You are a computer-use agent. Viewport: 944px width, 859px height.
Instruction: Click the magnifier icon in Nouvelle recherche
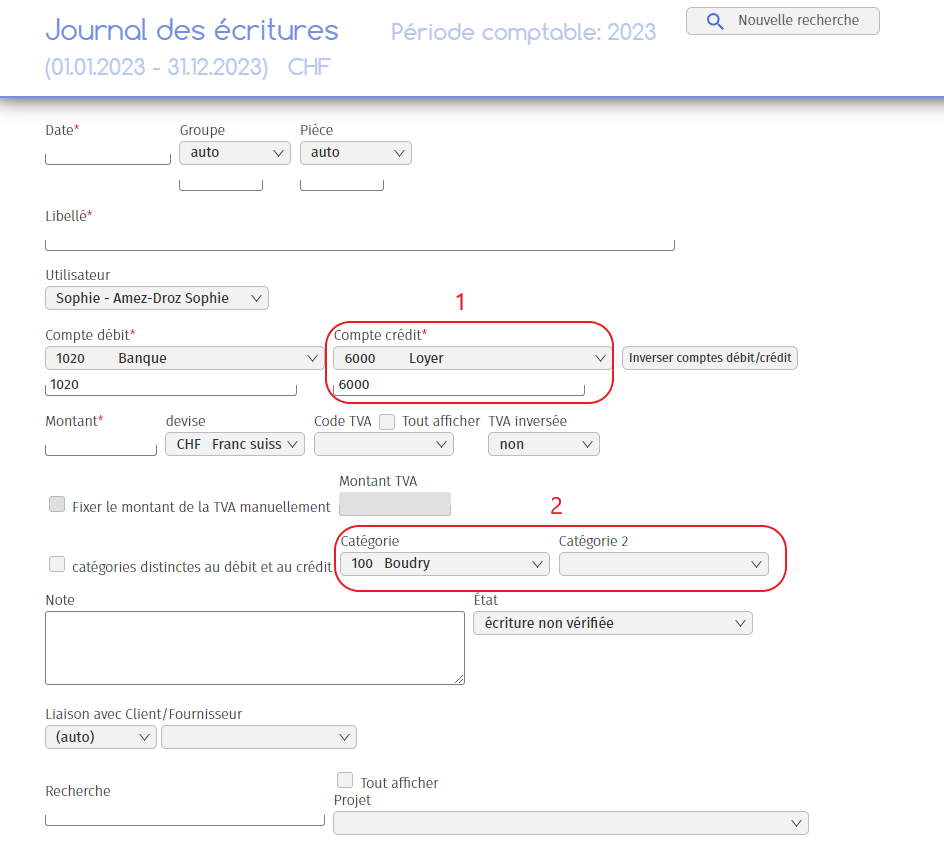pos(714,21)
